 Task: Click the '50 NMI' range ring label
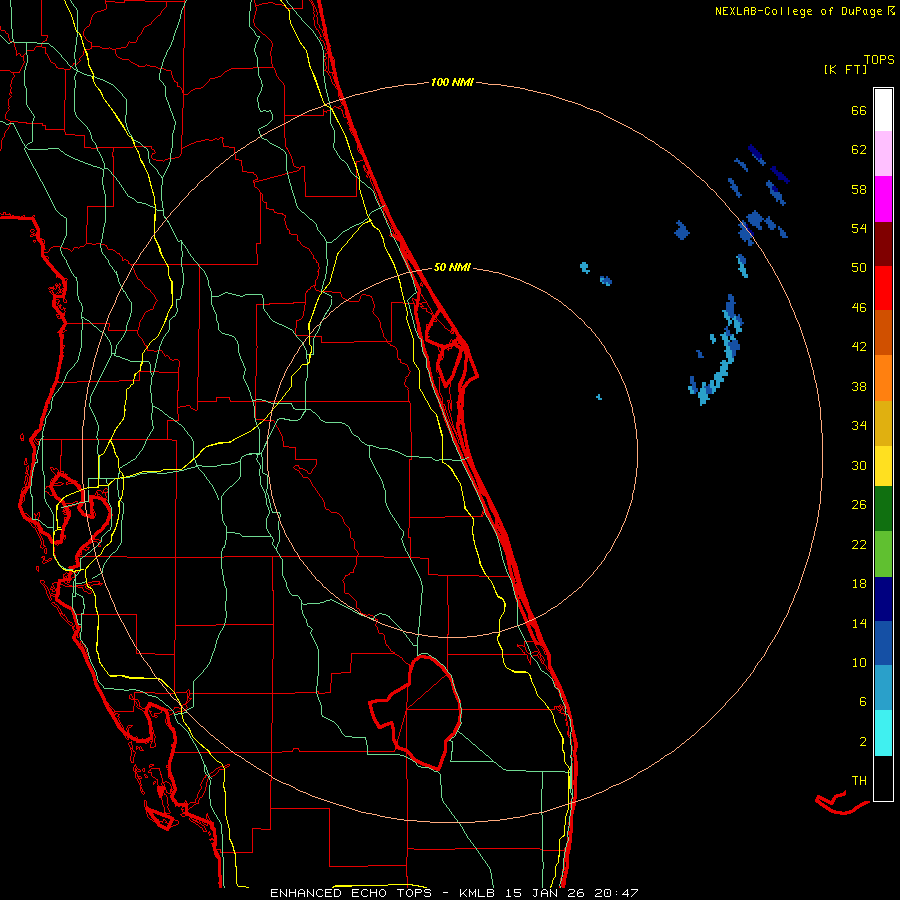452,267
